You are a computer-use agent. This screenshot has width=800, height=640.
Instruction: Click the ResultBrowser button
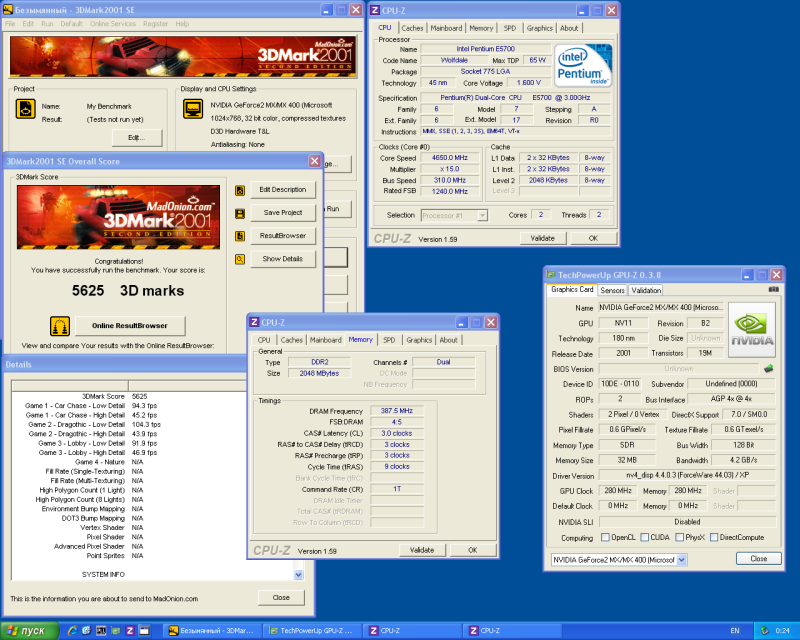(x=283, y=236)
